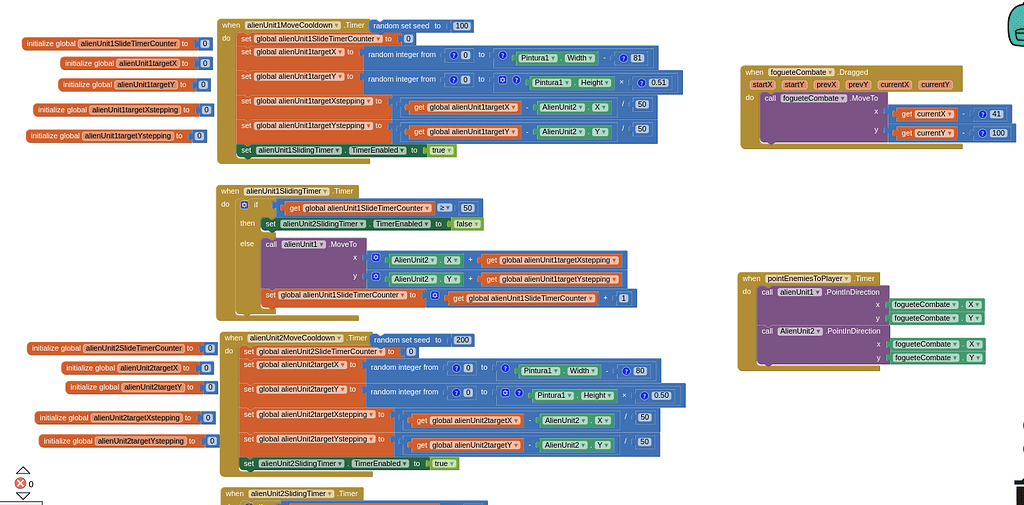Click question mark icon beside value 81

click(622, 59)
